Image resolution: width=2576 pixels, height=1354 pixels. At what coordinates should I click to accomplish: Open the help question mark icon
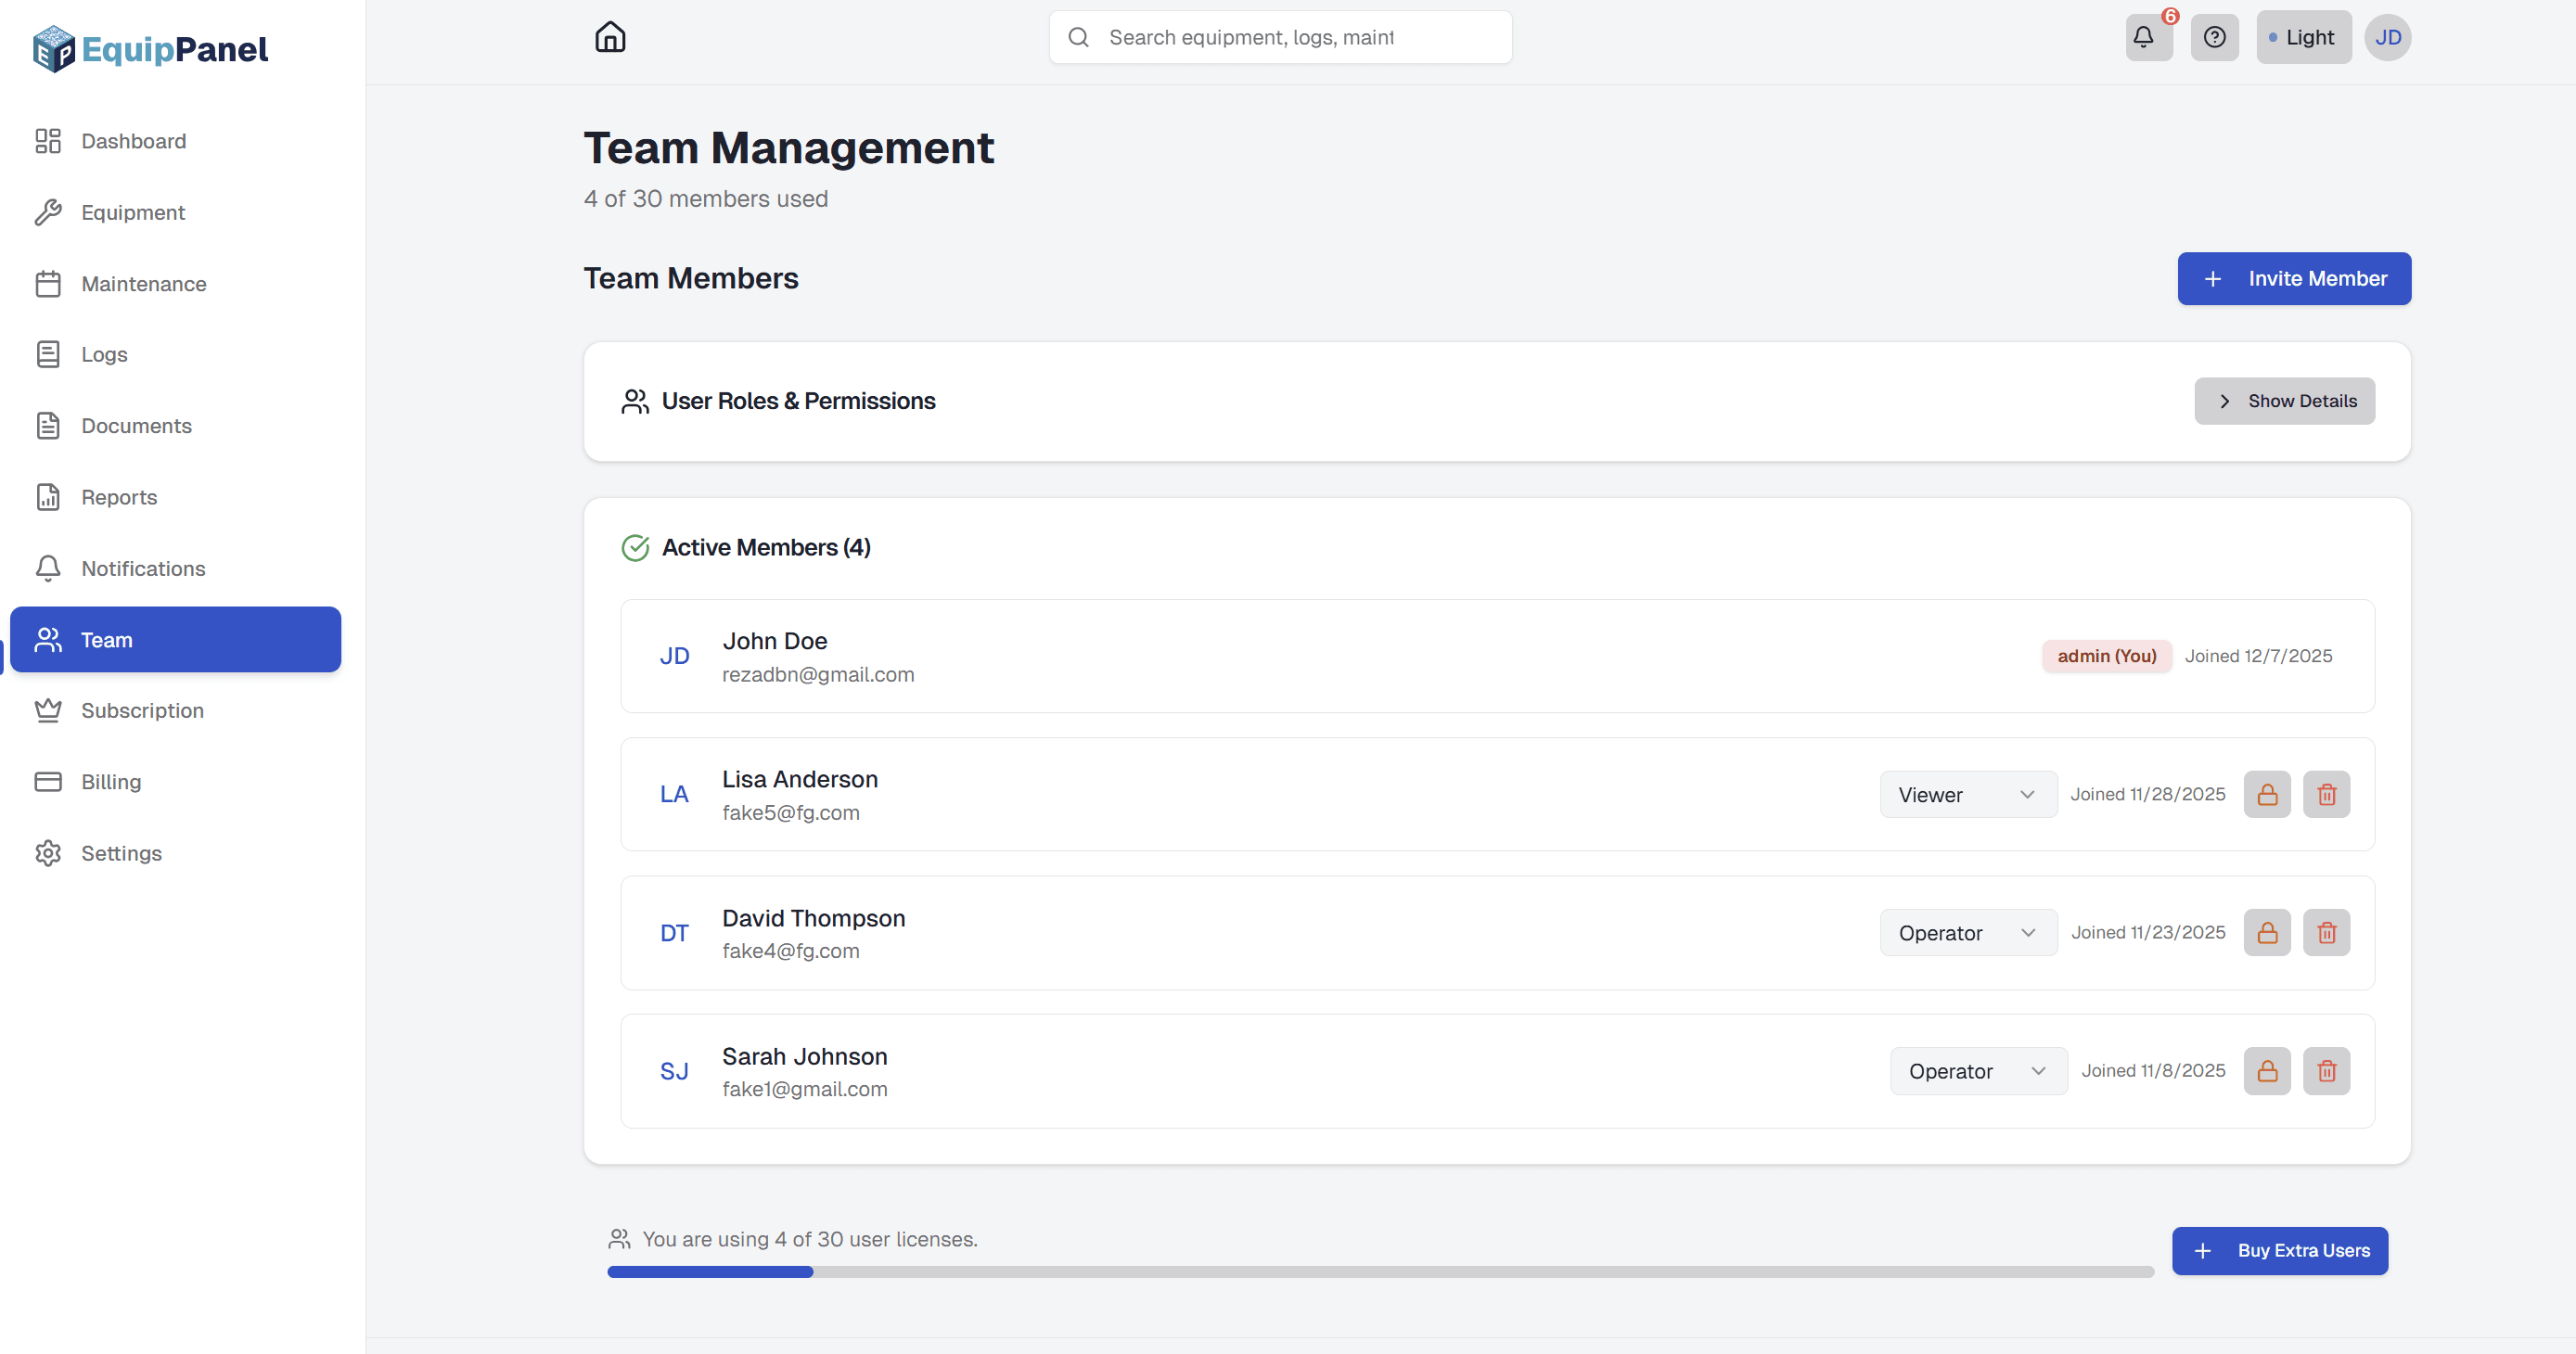2215,37
